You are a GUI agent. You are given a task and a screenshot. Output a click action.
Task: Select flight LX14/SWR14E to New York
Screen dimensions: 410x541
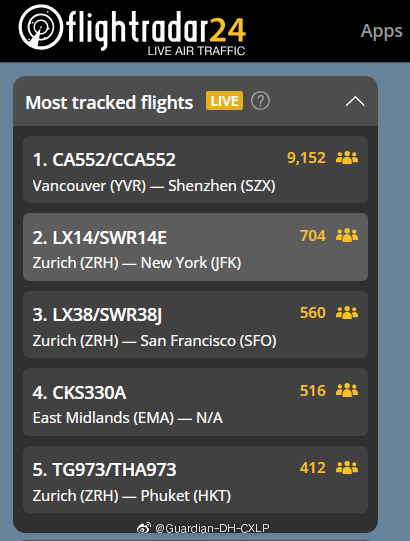[x=195, y=247]
